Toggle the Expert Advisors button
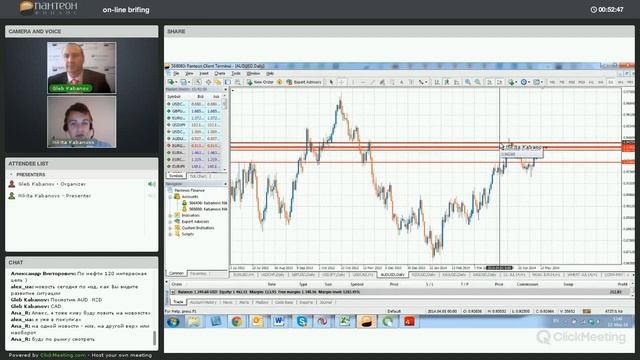The height and width of the screenshot is (360, 640). (304, 82)
